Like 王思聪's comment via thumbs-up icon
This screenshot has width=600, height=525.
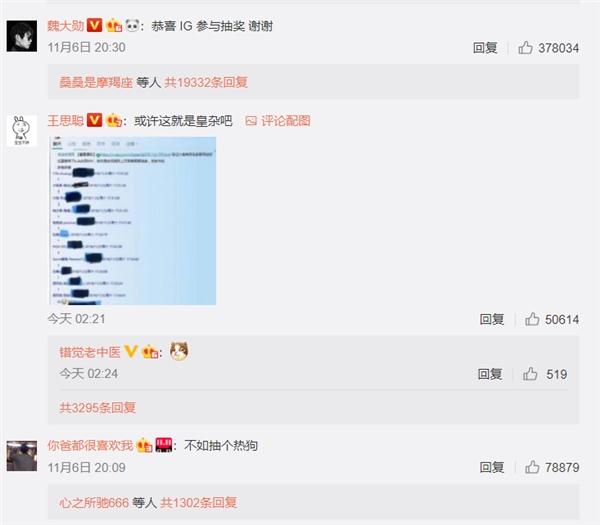click(x=532, y=319)
